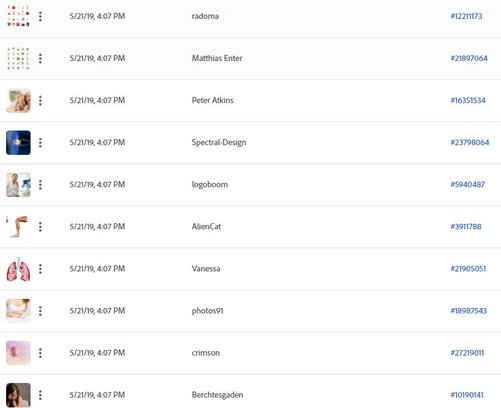Open the blue Spectral-Design thumbnail
Image resolution: width=501 pixels, height=408 pixels.
pyautogui.click(x=18, y=143)
